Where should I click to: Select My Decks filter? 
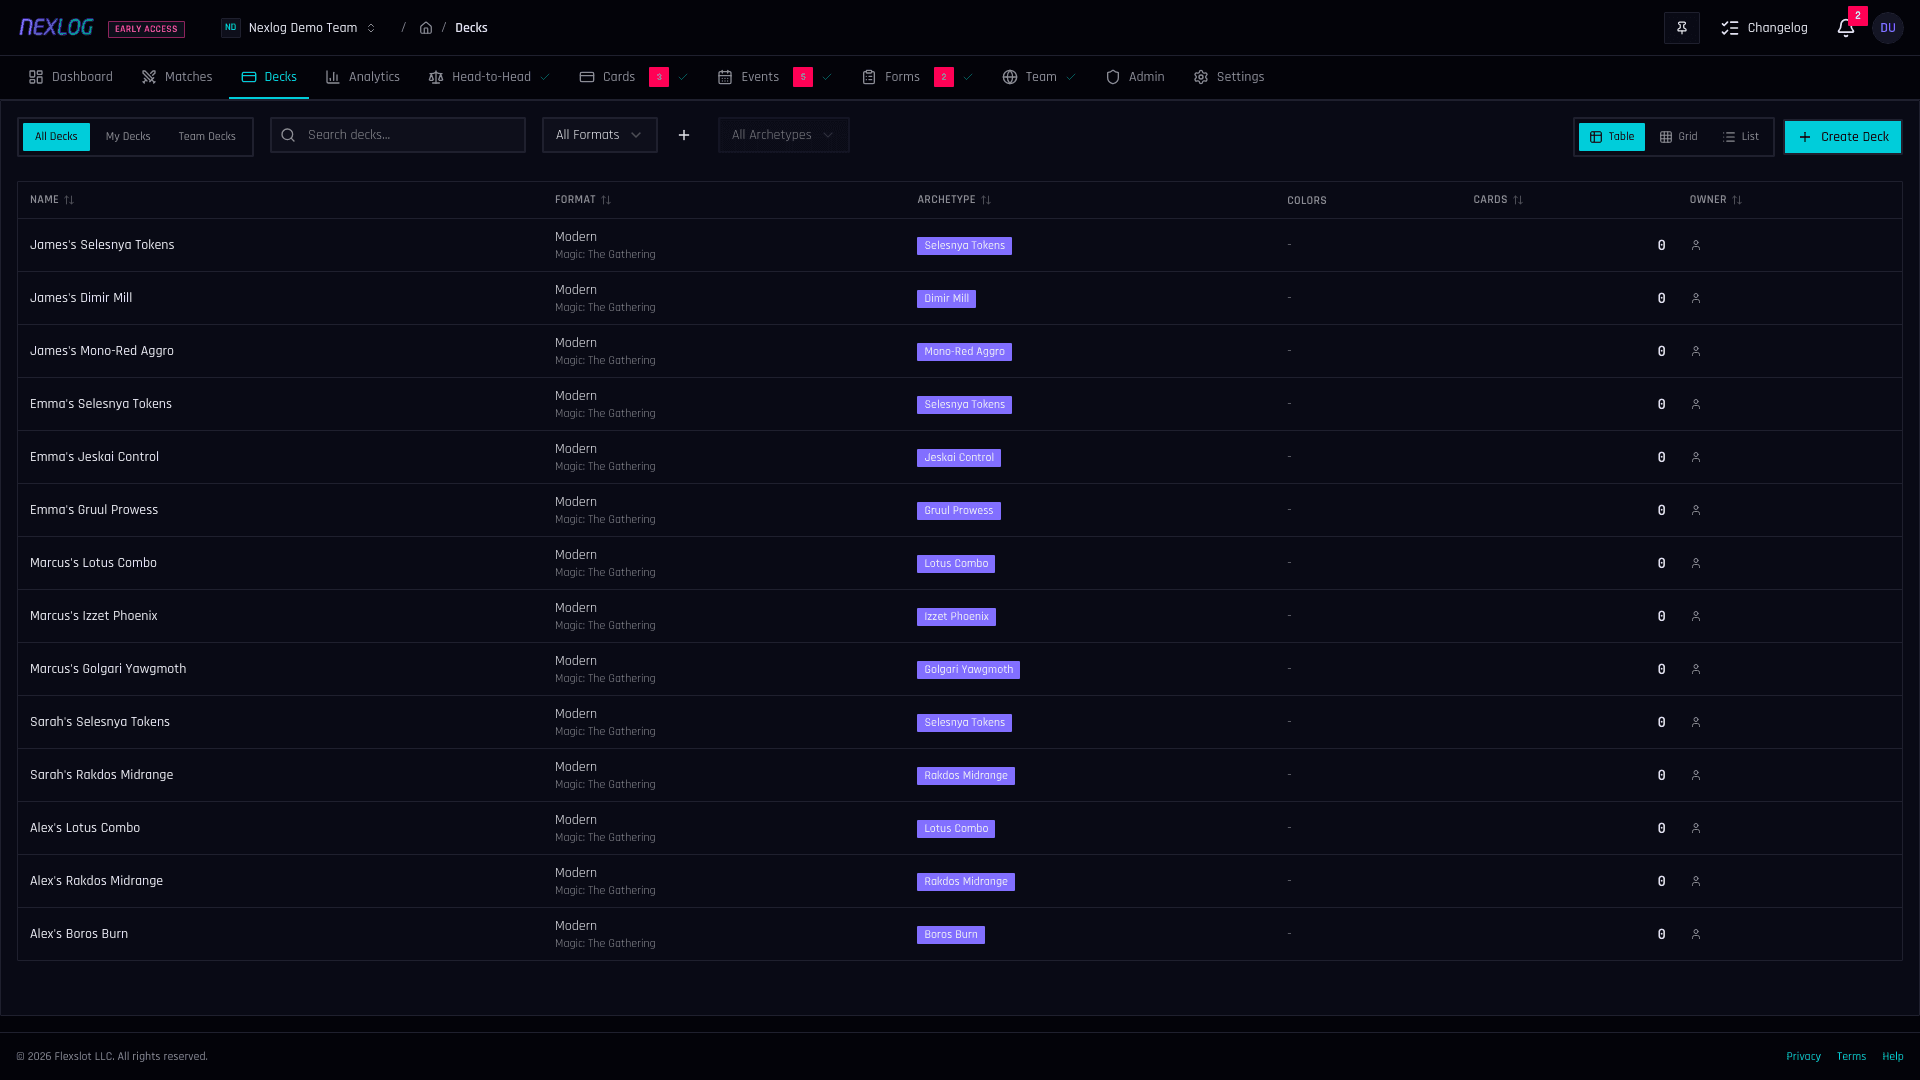click(128, 137)
